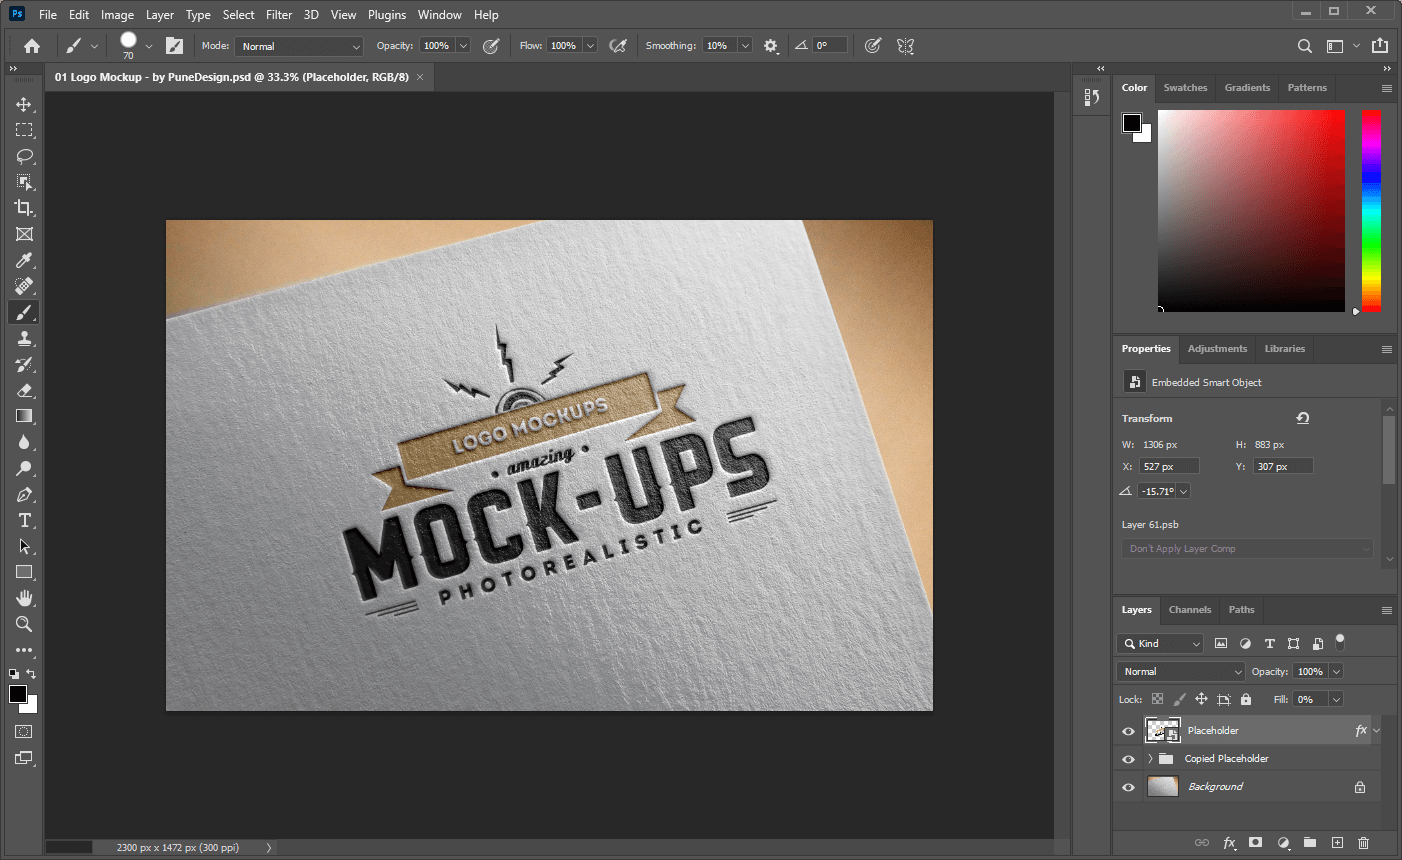The height and width of the screenshot is (860, 1402).
Task: Hide the Placeholder layer
Action: [1128, 731]
